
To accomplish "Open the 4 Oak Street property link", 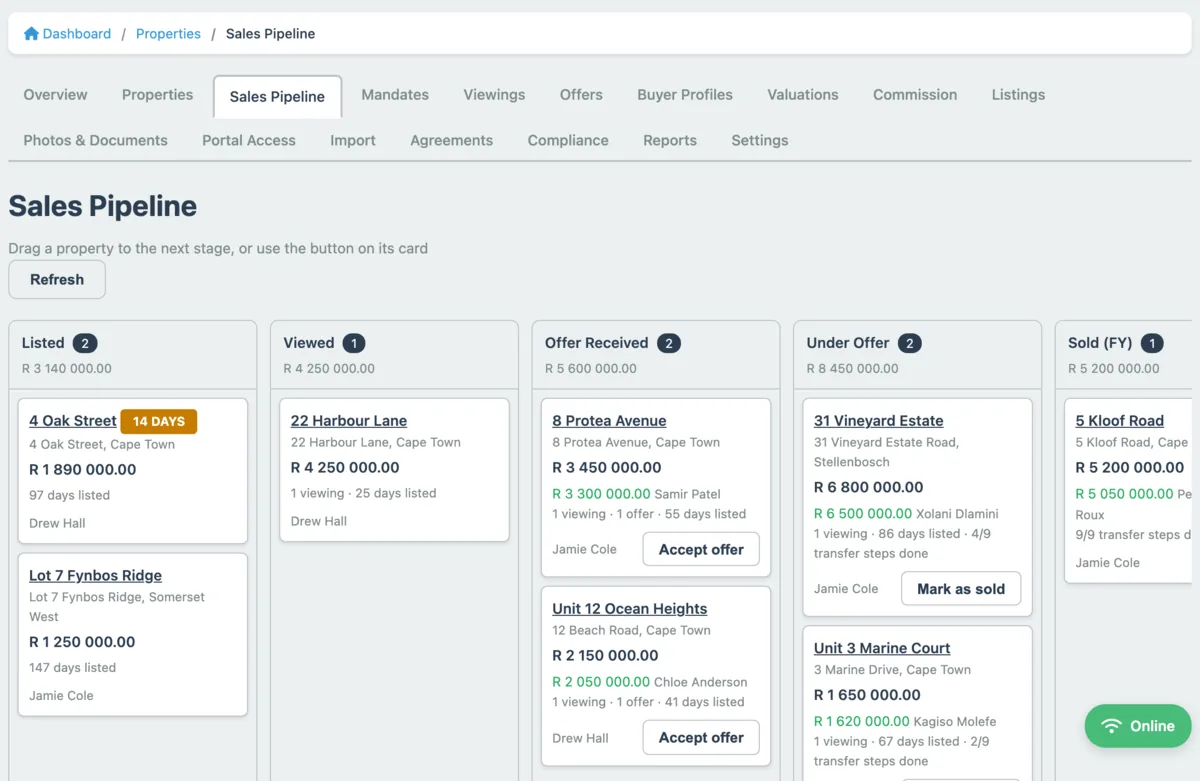I will 73,421.
